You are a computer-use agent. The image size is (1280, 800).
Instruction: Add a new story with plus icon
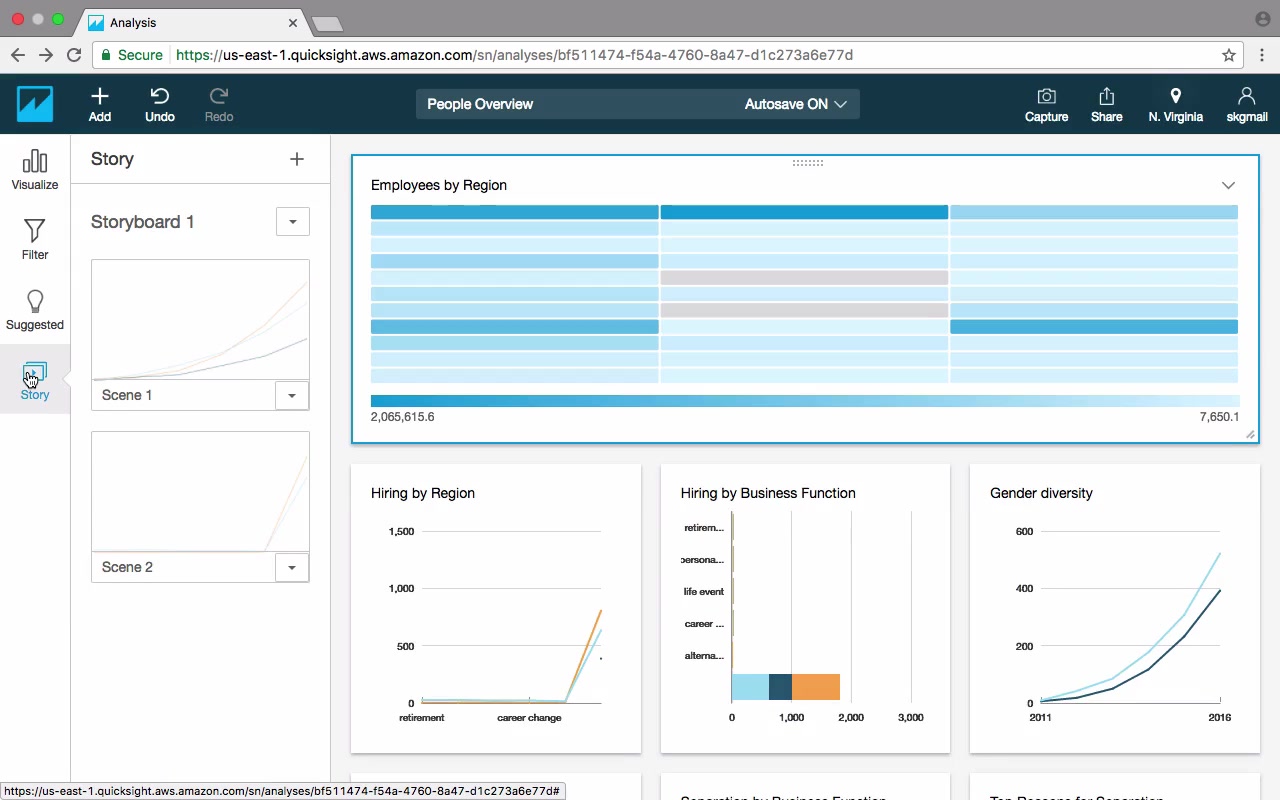[297, 159]
